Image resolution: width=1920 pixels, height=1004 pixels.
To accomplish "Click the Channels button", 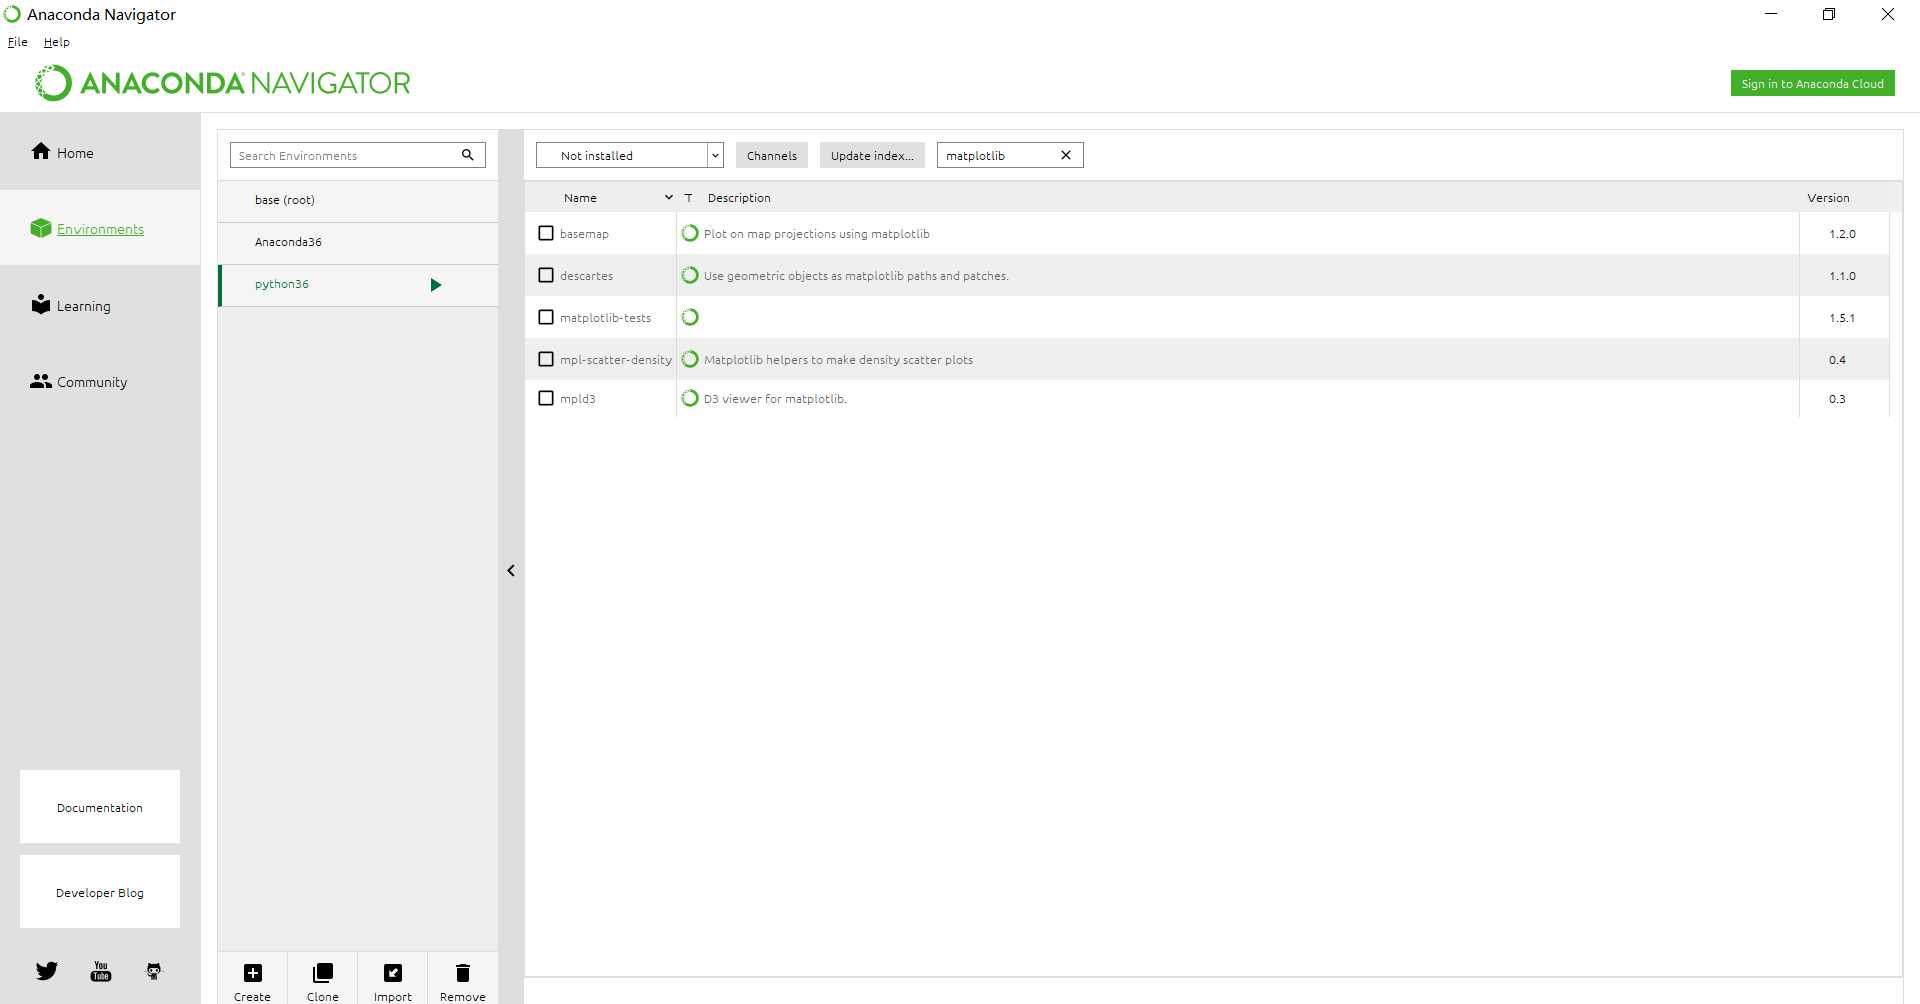I will coord(772,155).
